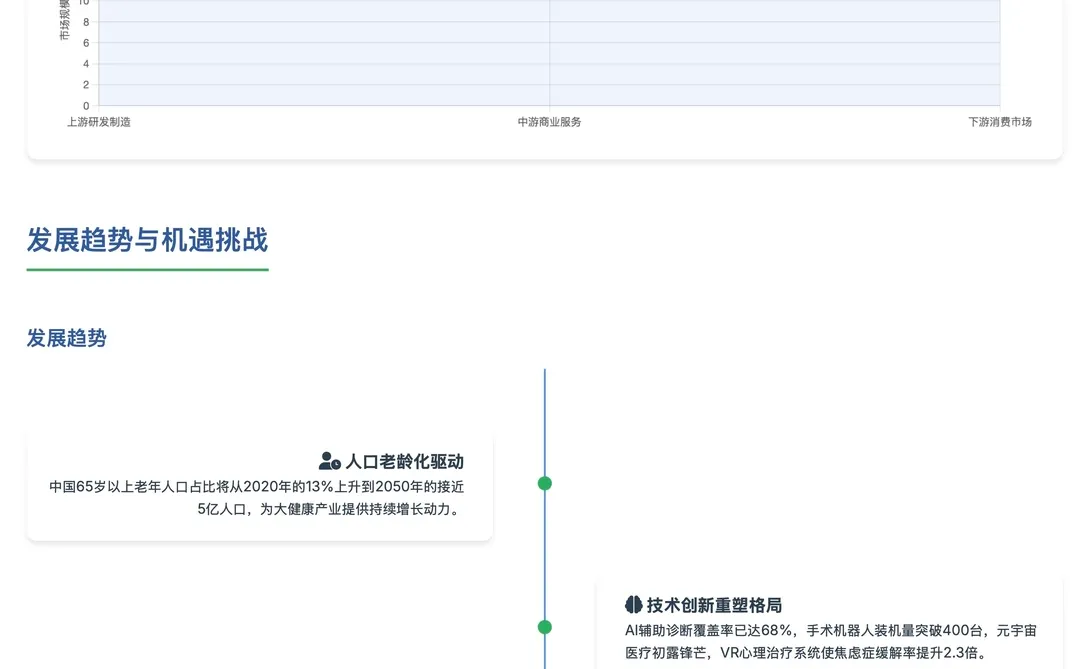Click the vertical timeline line between the cards

(545, 555)
